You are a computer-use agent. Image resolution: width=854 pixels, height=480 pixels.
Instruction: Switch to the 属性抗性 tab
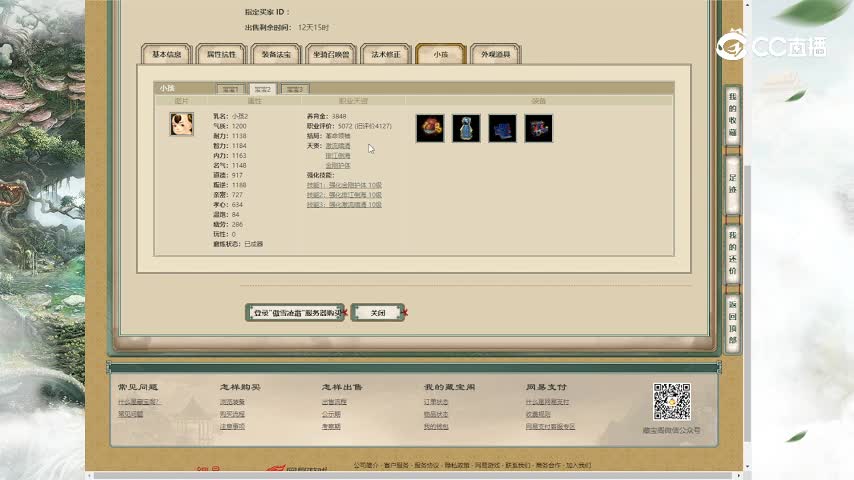(x=220, y=54)
